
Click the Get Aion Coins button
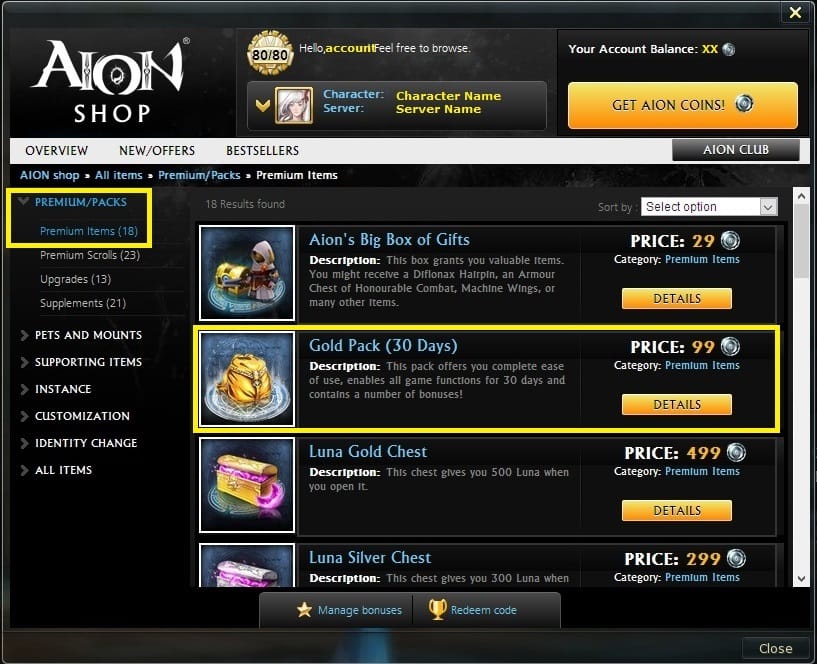[683, 105]
